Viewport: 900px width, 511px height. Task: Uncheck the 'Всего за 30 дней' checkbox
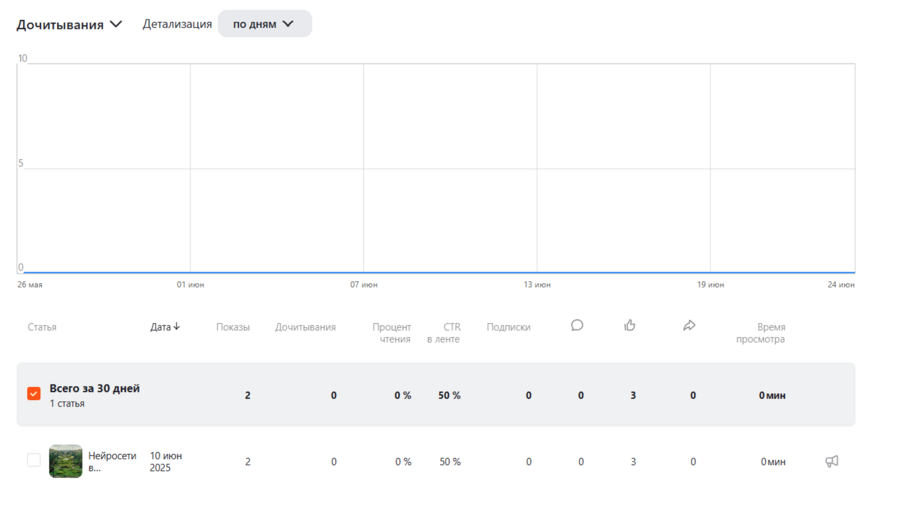(x=34, y=394)
